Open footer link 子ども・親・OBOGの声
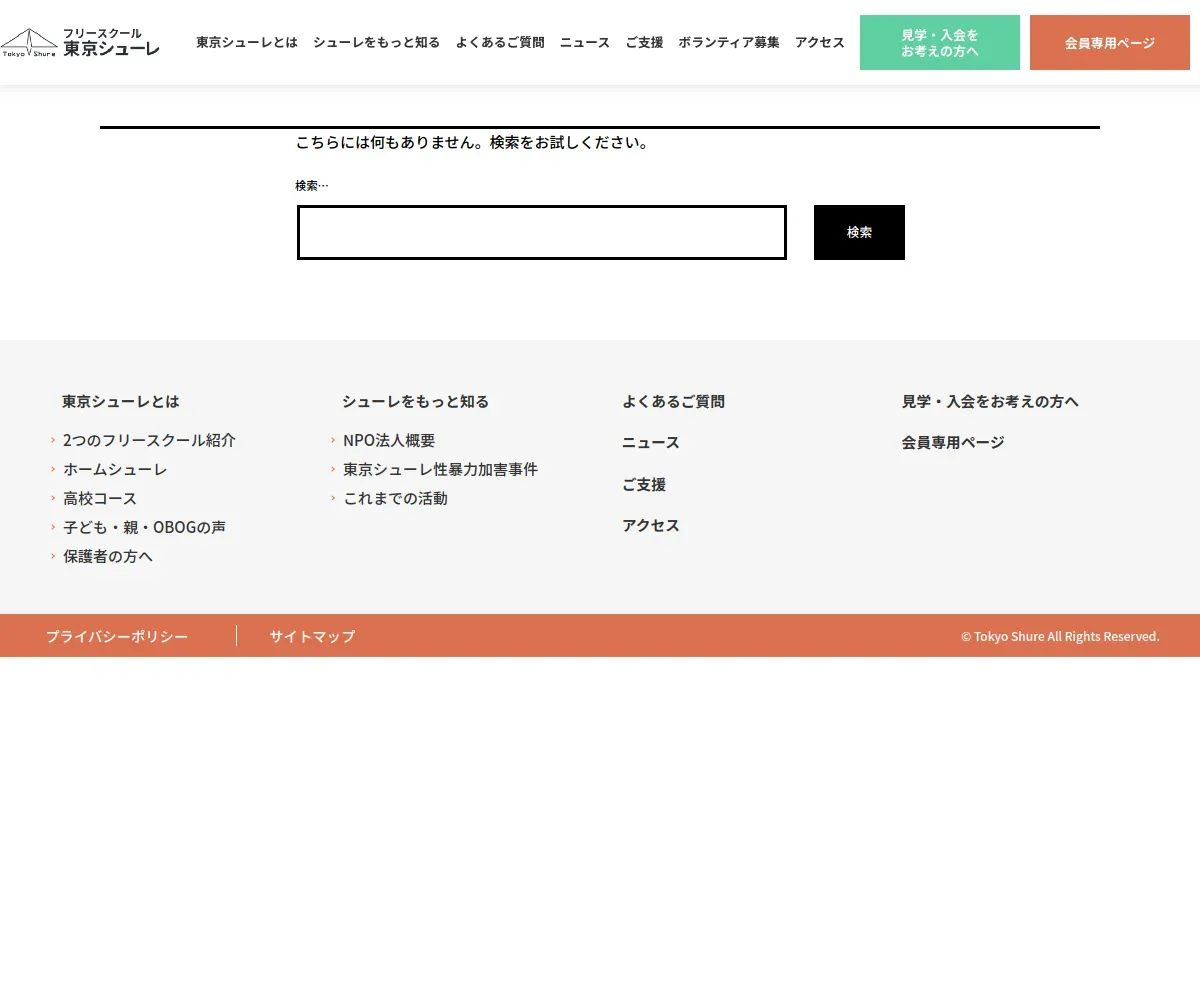1200x1000 pixels. [x=144, y=527]
